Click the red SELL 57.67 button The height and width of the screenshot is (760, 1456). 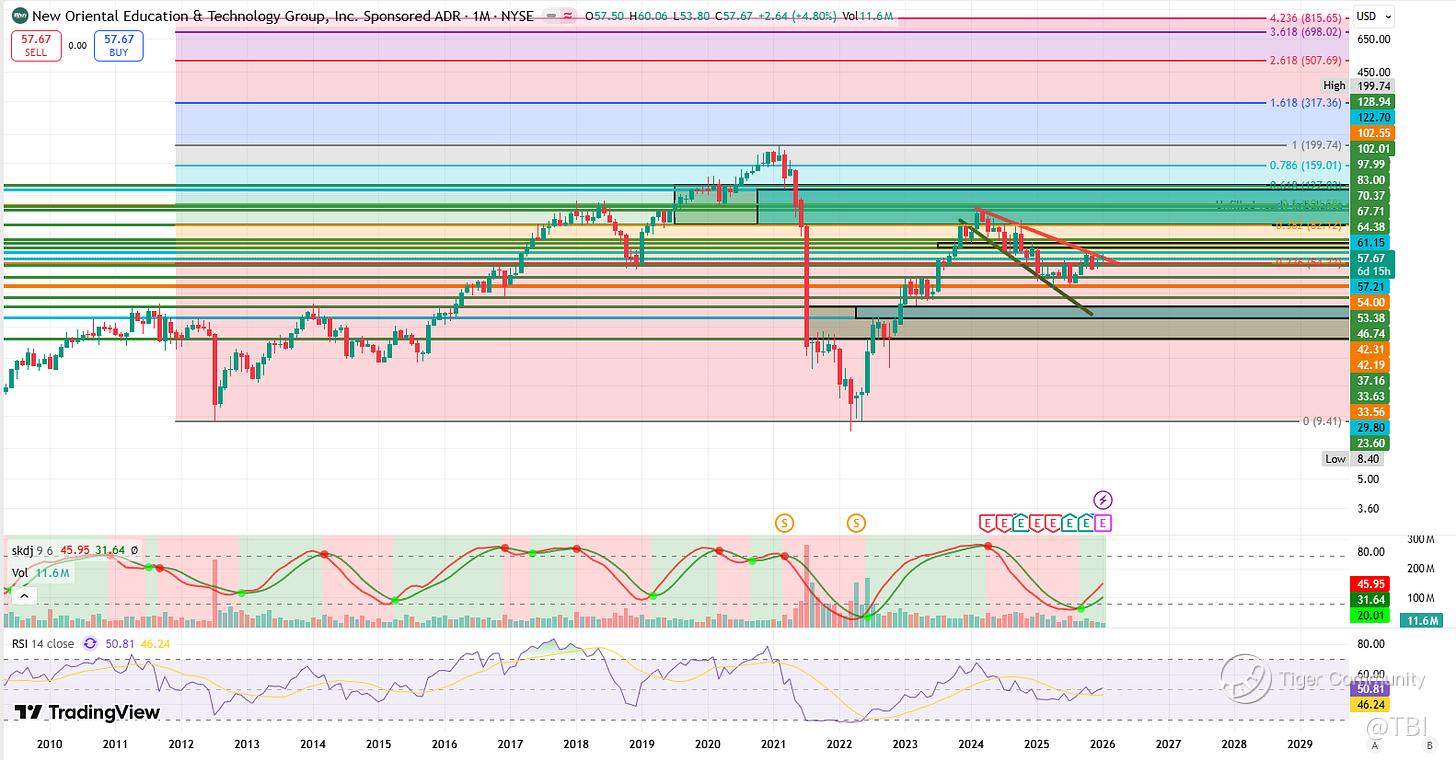[35, 46]
